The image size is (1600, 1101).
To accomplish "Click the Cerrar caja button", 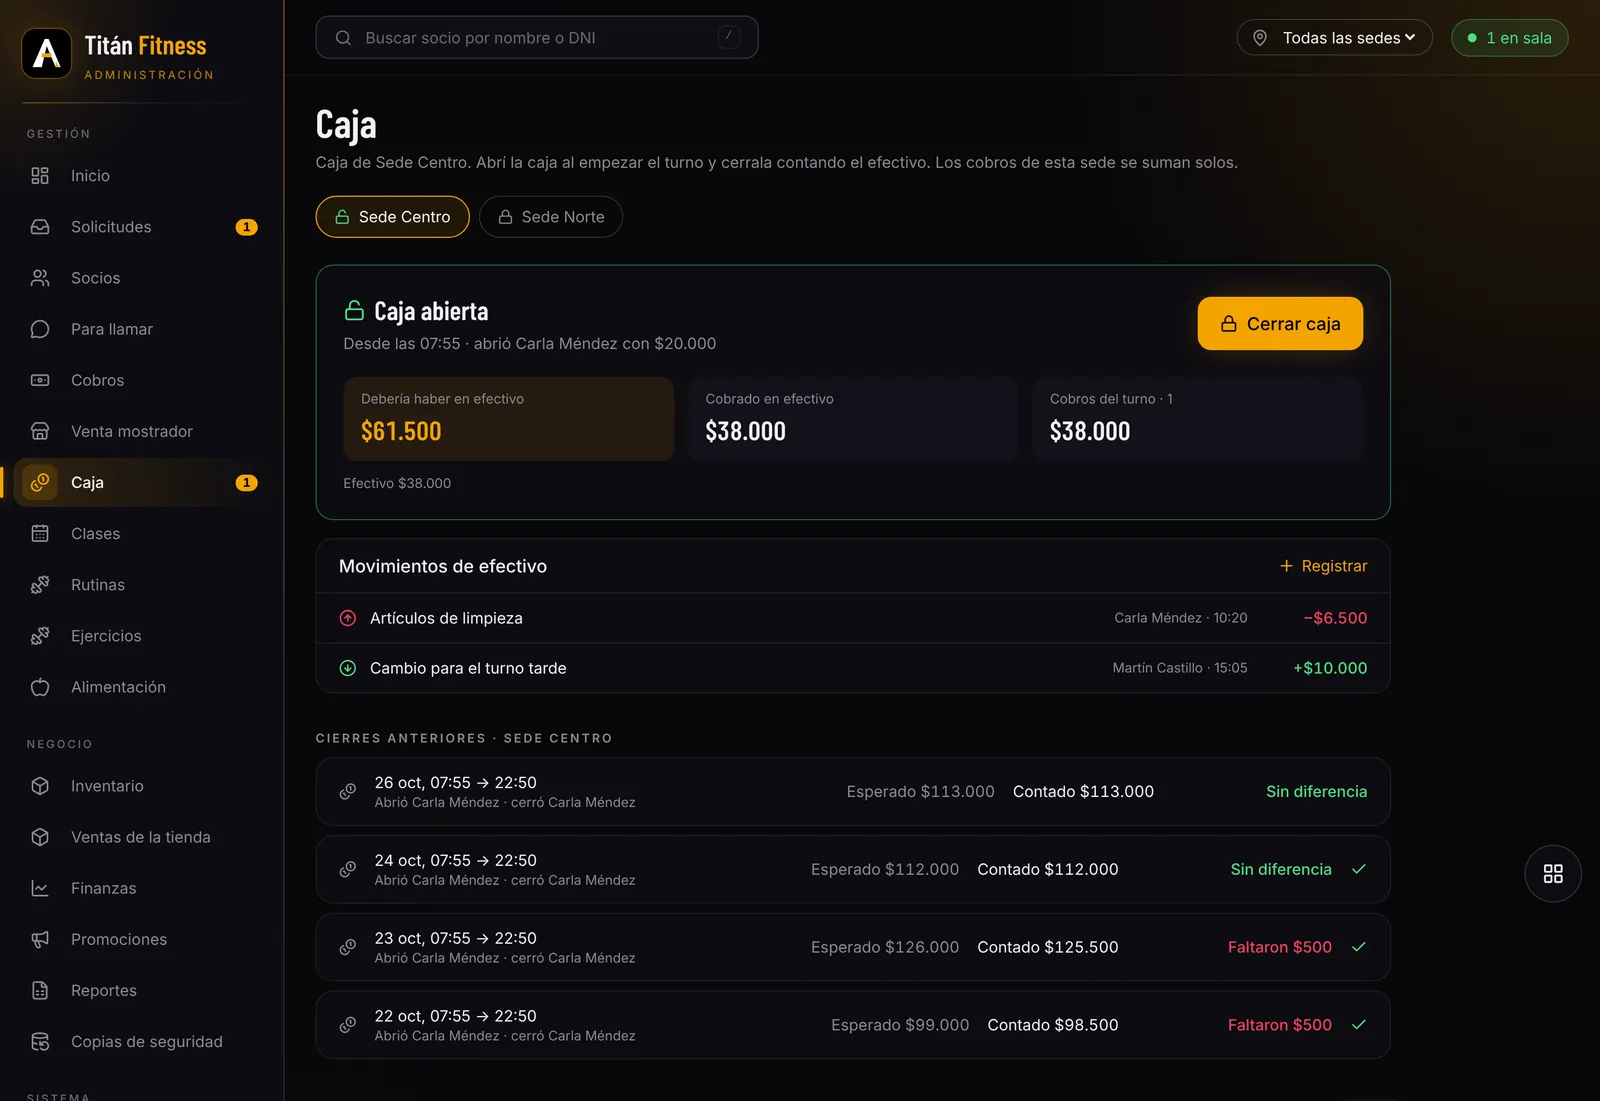I will click(1280, 324).
